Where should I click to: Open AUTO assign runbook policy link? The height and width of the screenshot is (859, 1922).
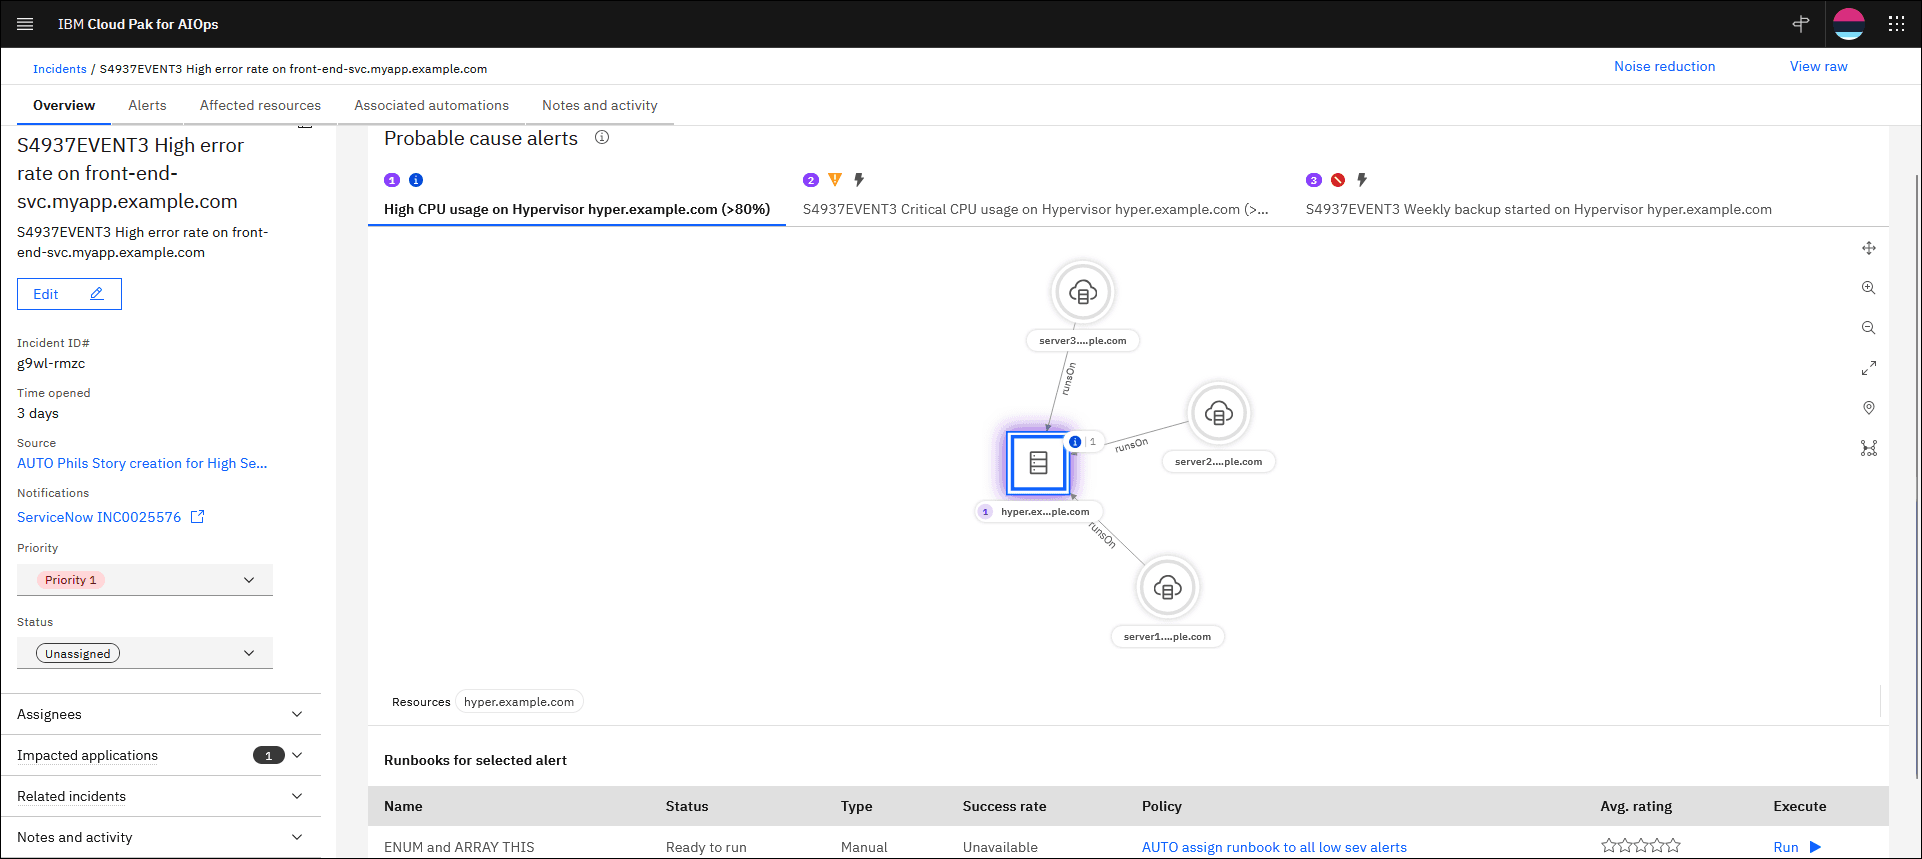1274,847
